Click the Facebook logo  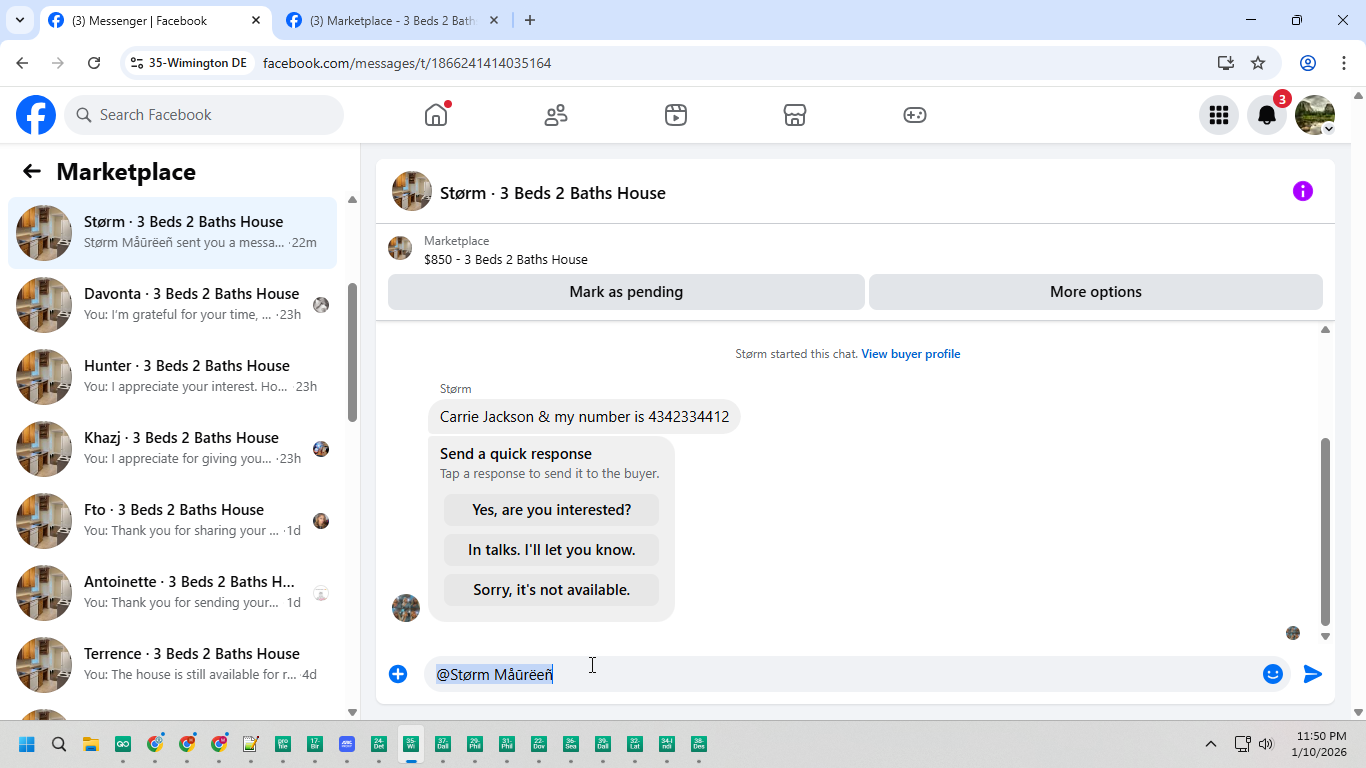click(36, 115)
